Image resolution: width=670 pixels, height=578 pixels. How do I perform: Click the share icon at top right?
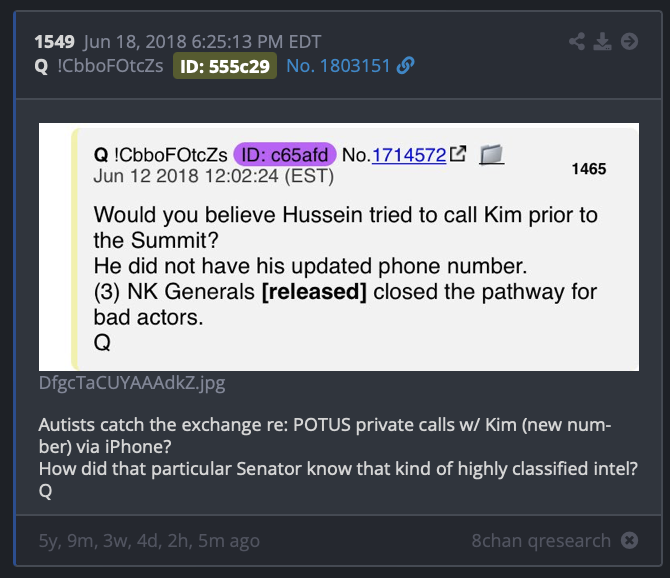577,41
